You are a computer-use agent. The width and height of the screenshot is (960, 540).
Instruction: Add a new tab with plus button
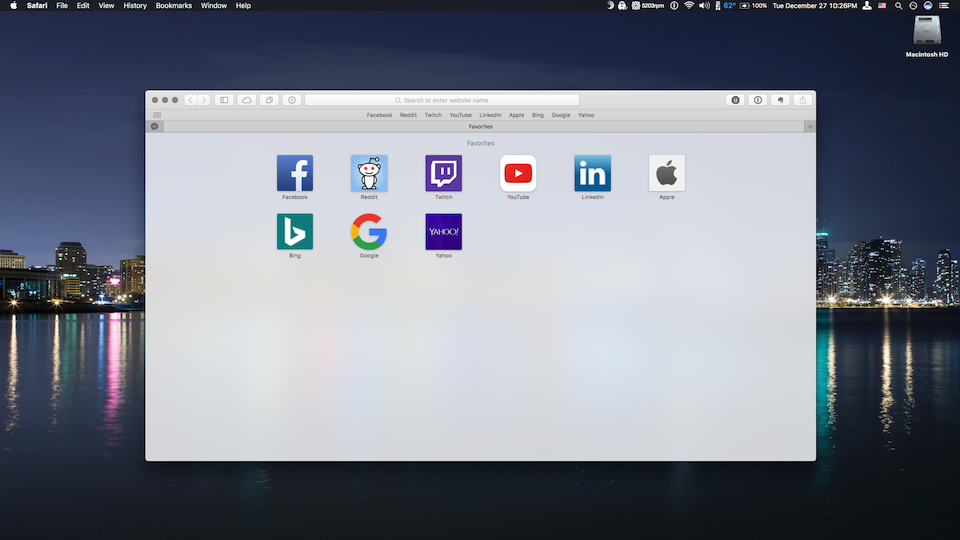point(810,127)
